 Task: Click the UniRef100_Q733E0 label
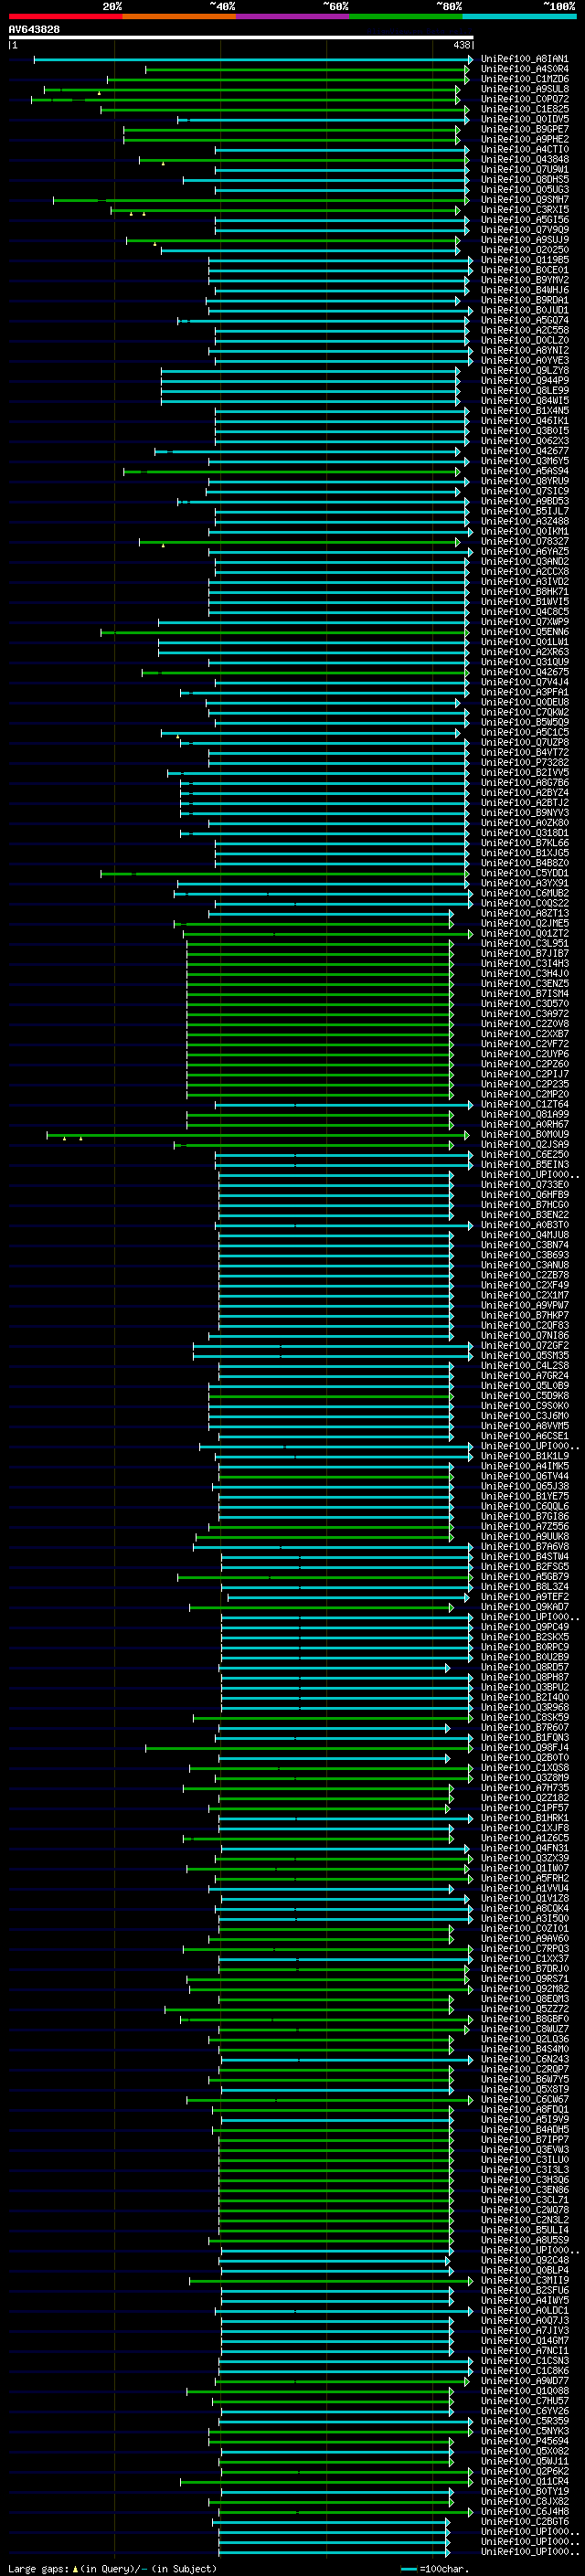tap(524, 1184)
